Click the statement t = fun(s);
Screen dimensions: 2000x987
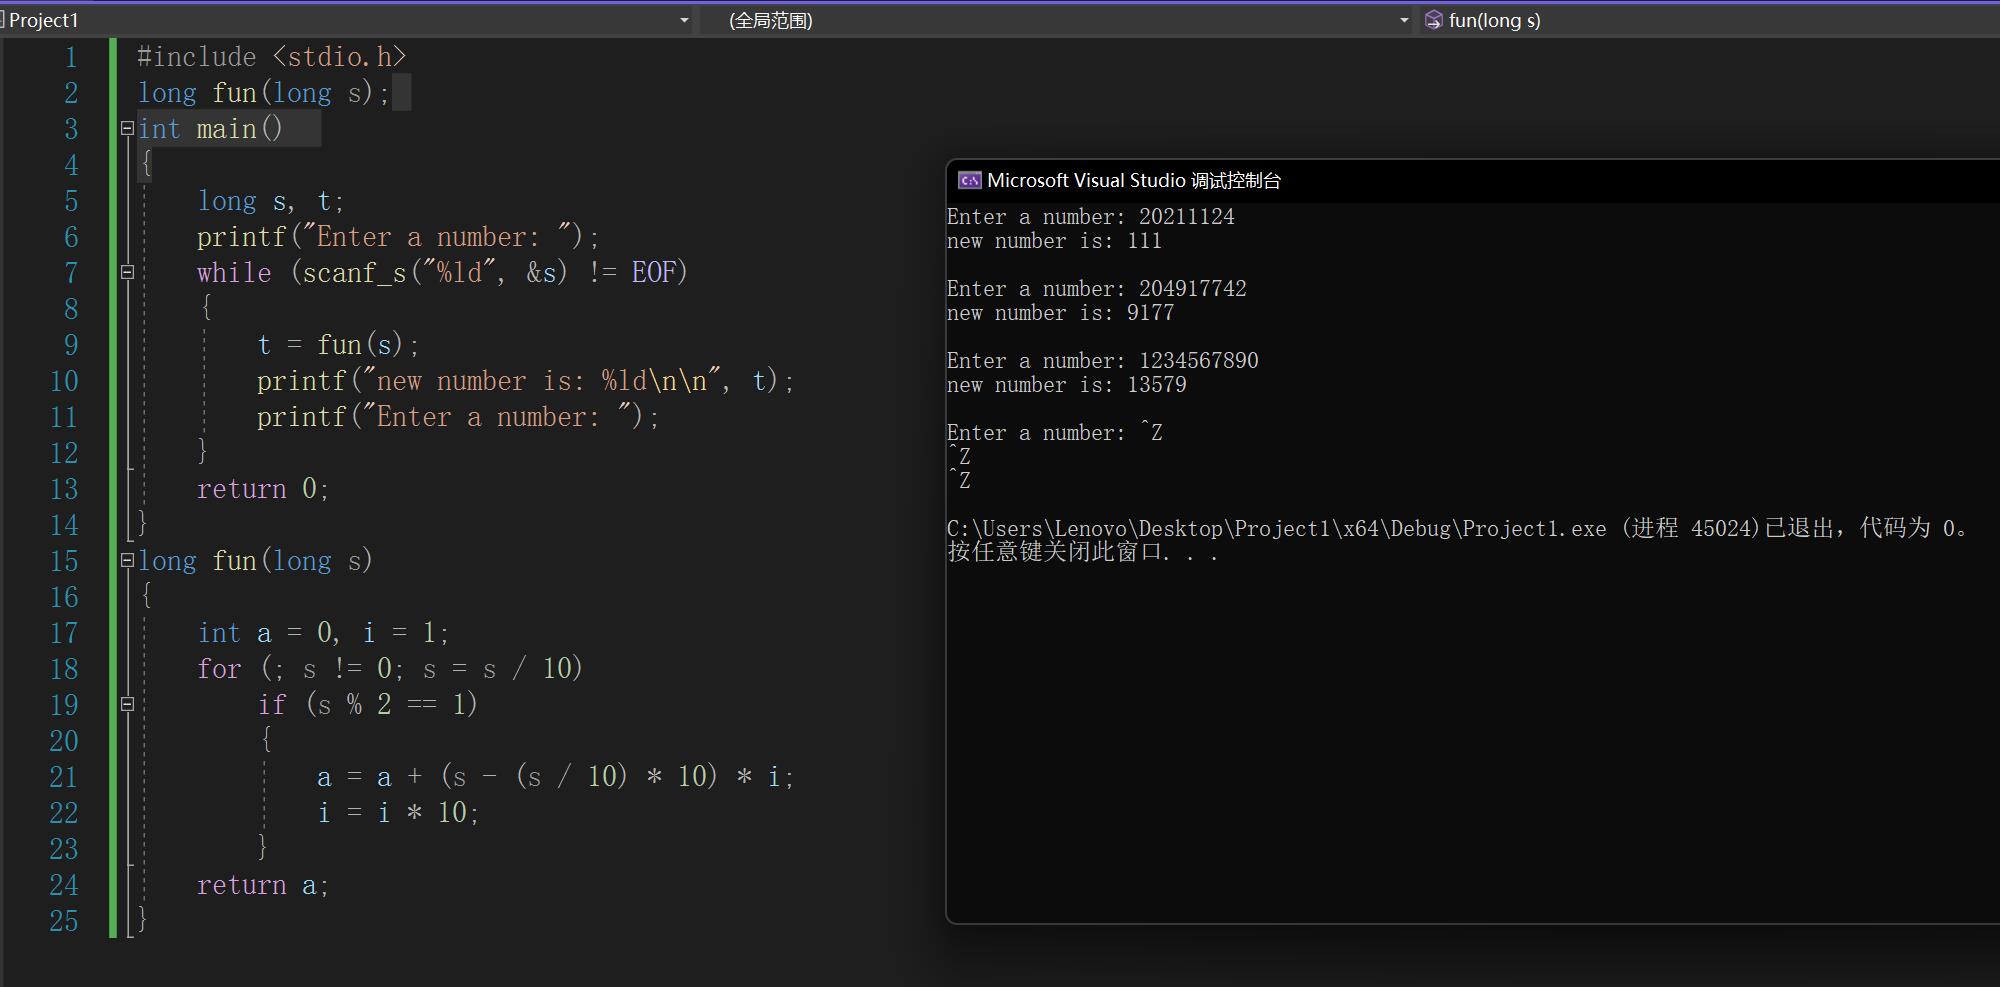(338, 345)
